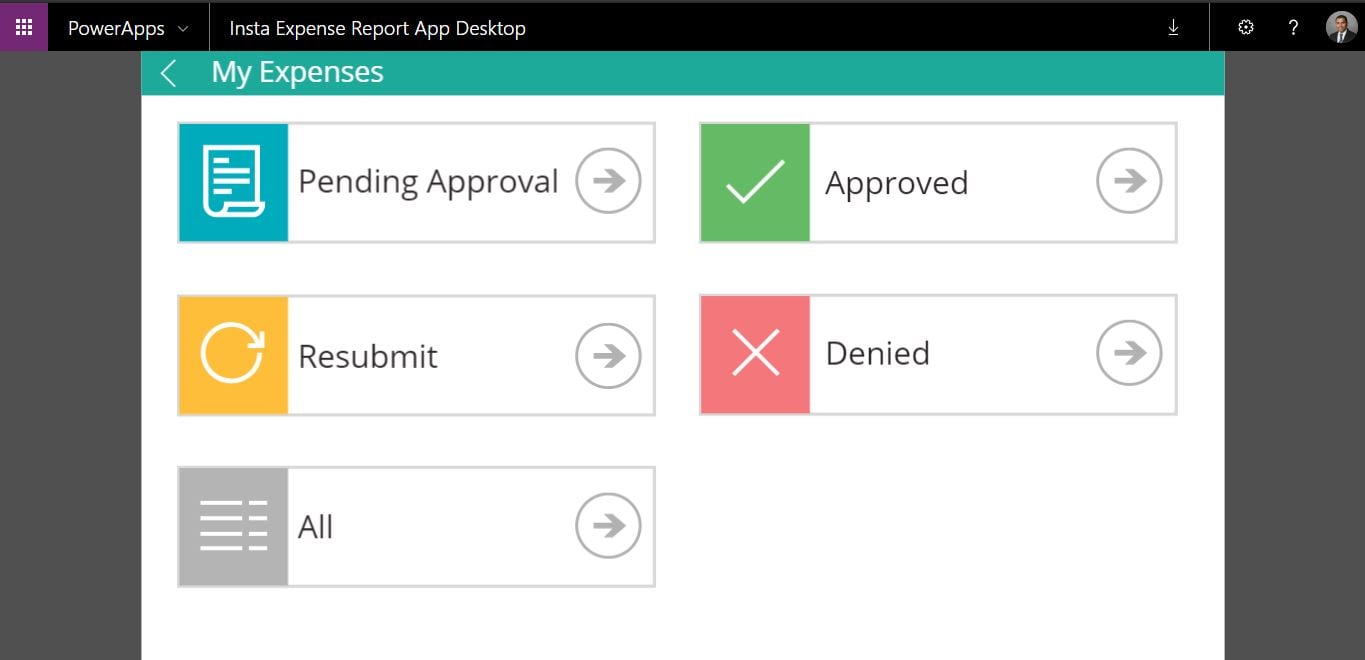The height and width of the screenshot is (660, 1365).
Task: Open All via its arrow button
Action: [608, 526]
